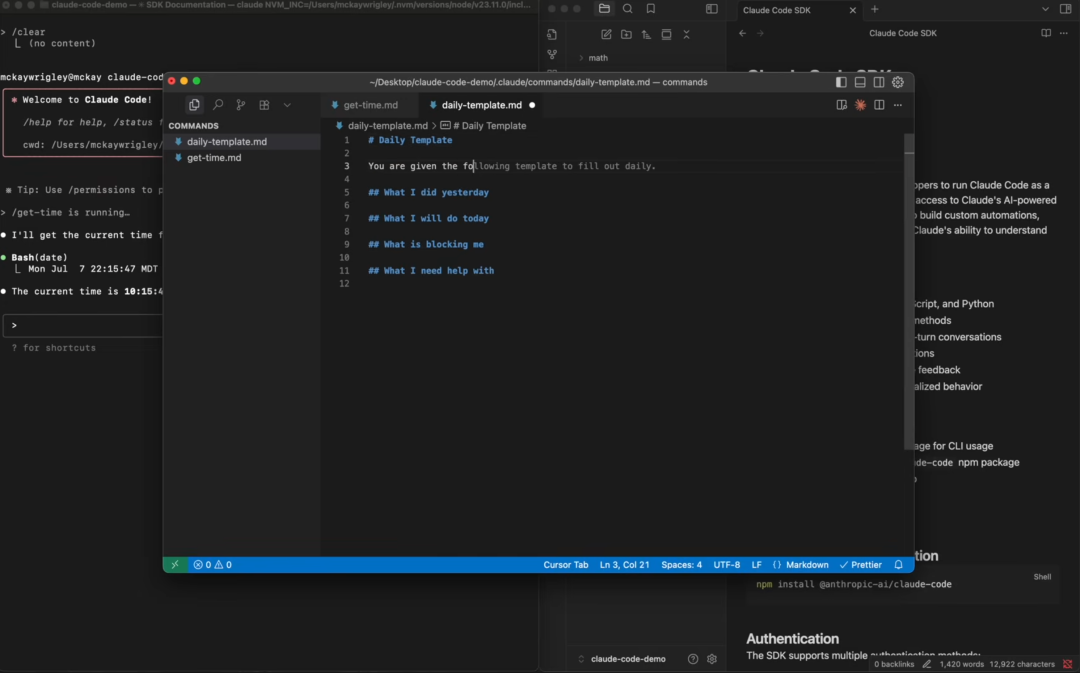Open get-time.md in the COMMANDS file list
Image resolution: width=1080 pixels, height=673 pixels.
coord(241,158)
